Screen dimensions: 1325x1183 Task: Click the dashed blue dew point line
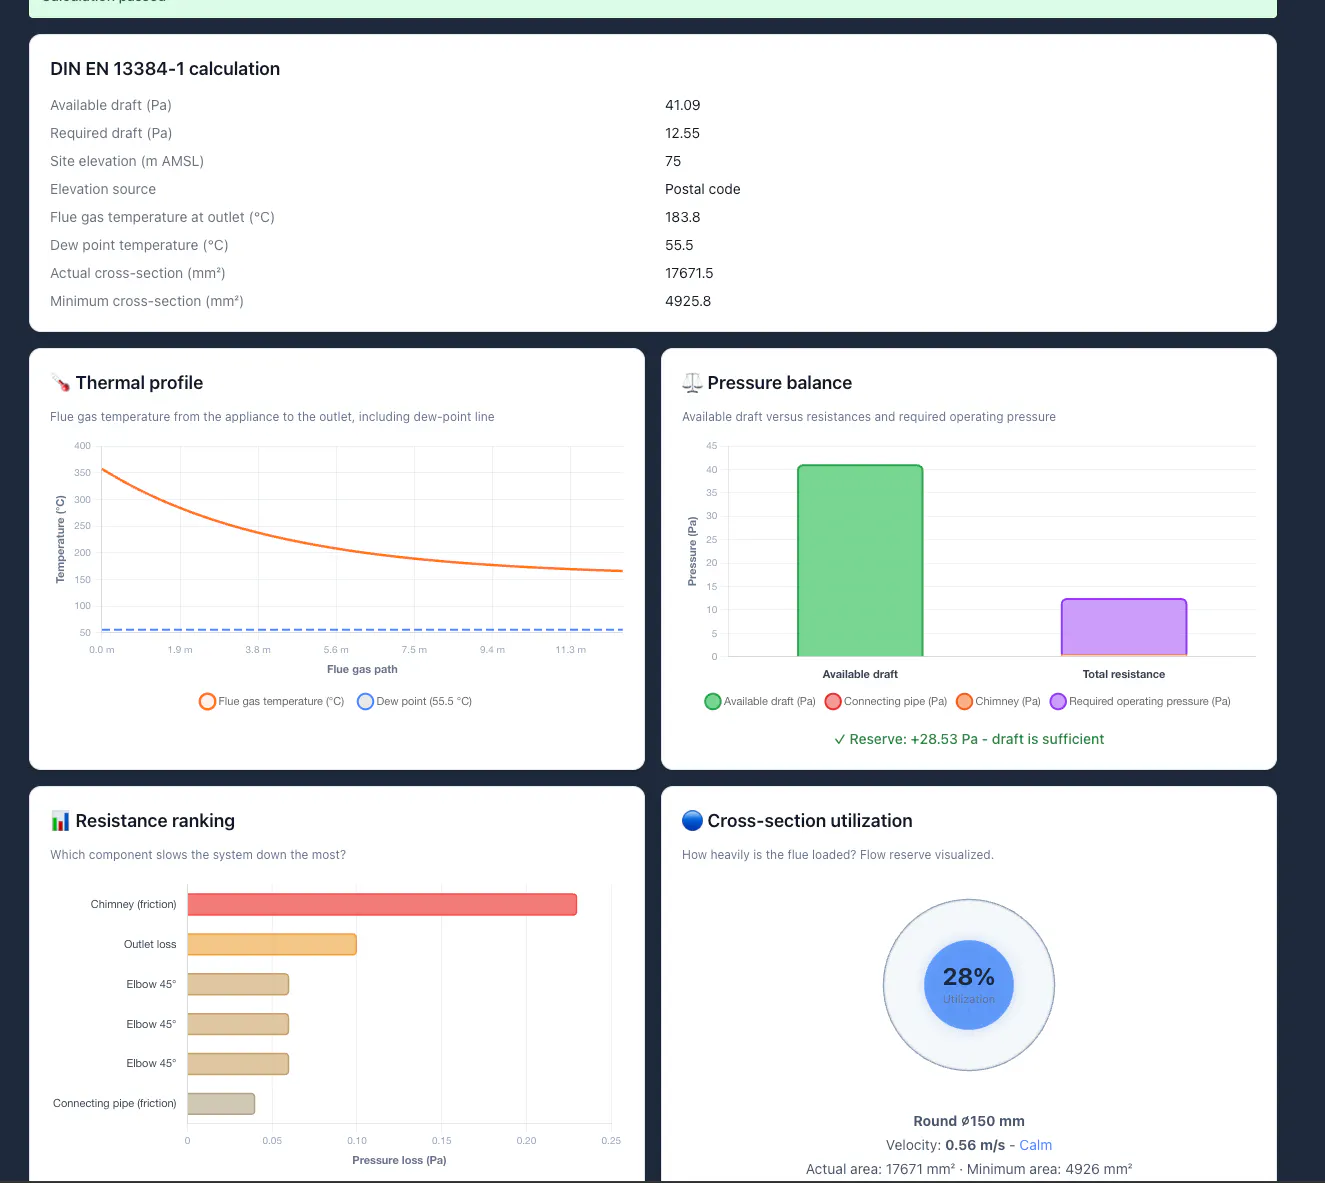click(x=362, y=630)
